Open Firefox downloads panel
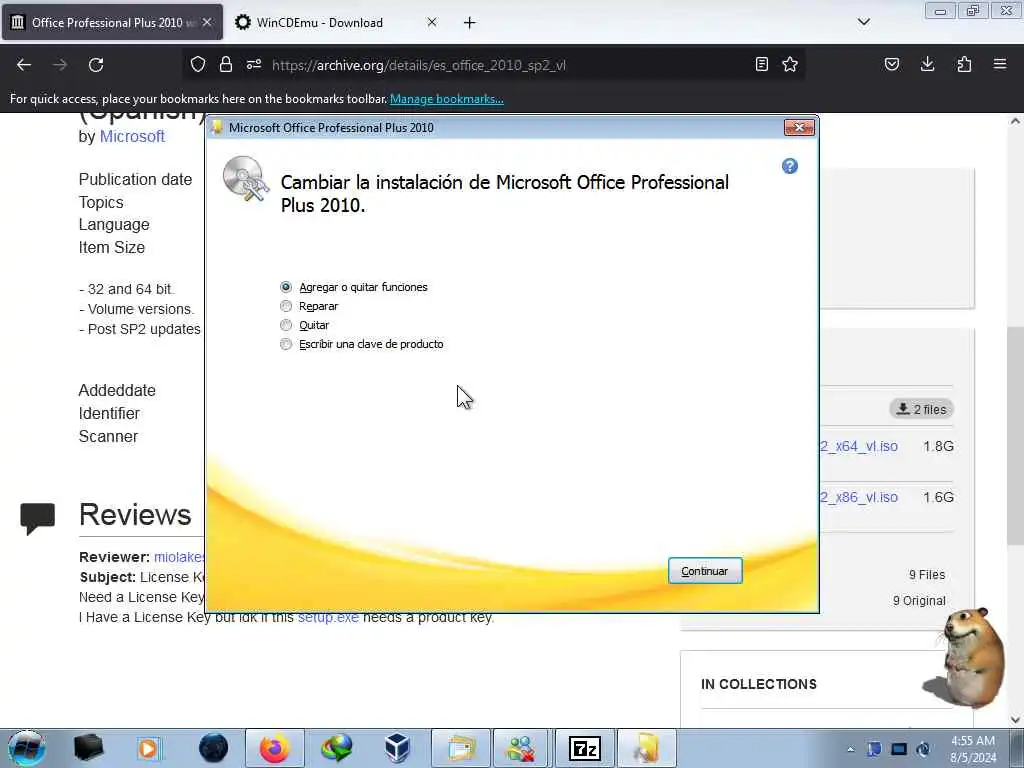Image resolution: width=1024 pixels, height=768 pixels. 927,64
